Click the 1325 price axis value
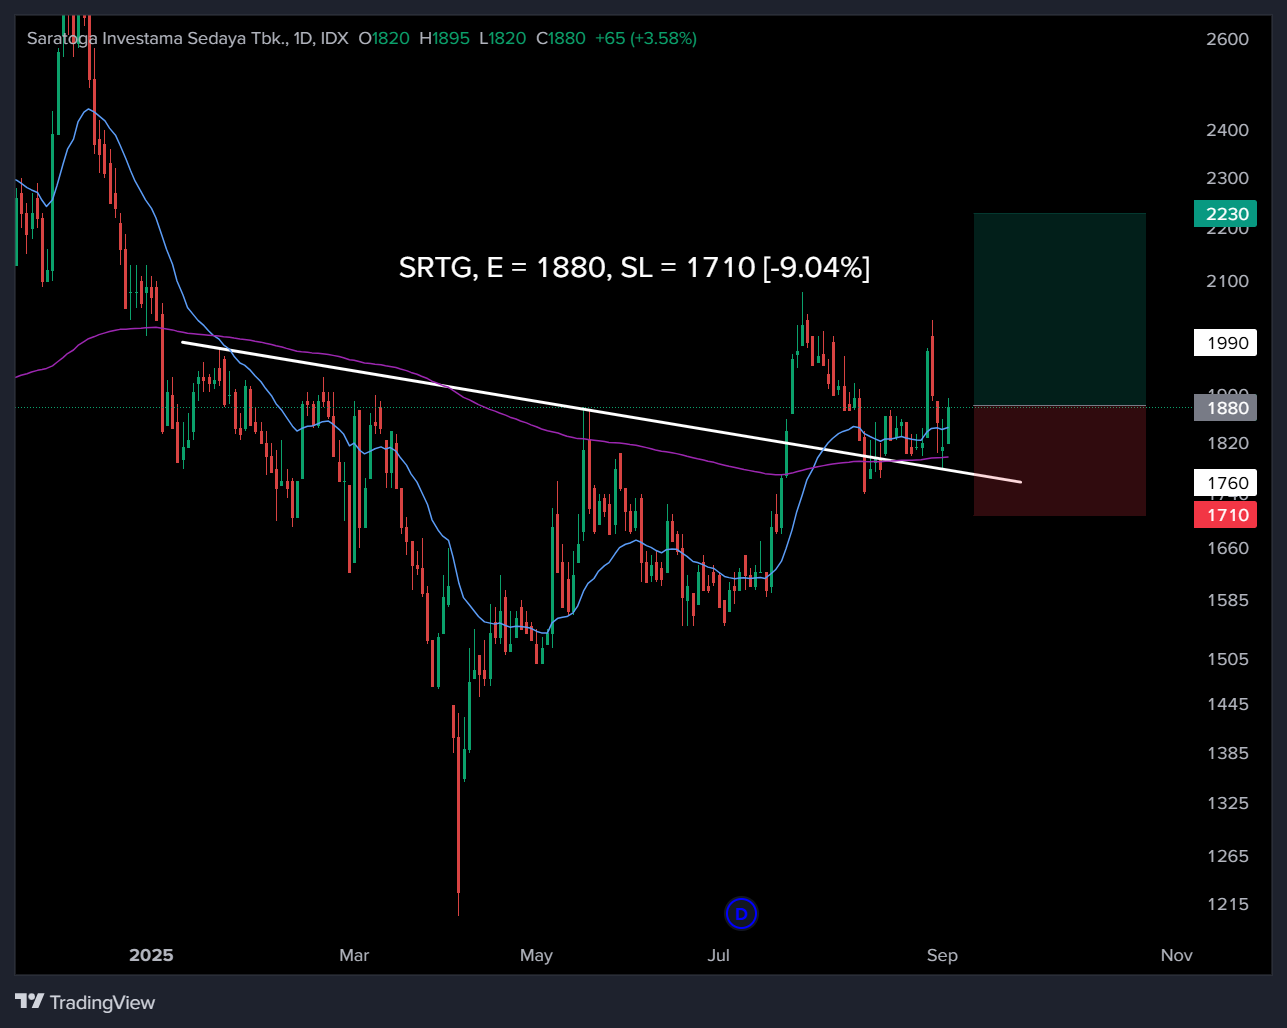The width and height of the screenshot is (1287, 1028). coord(1227,803)
